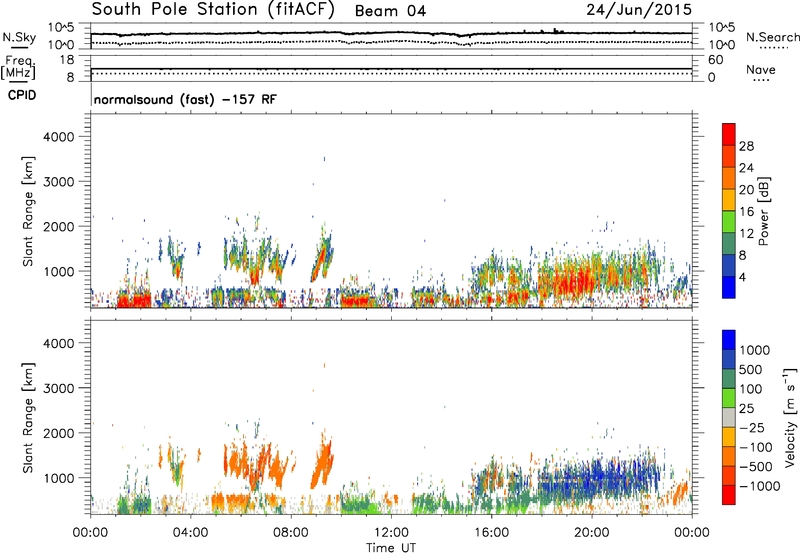
Task: Click the '-500' value on Velocity colorbar
Action: pyautogui.click(x=756, y=467)
